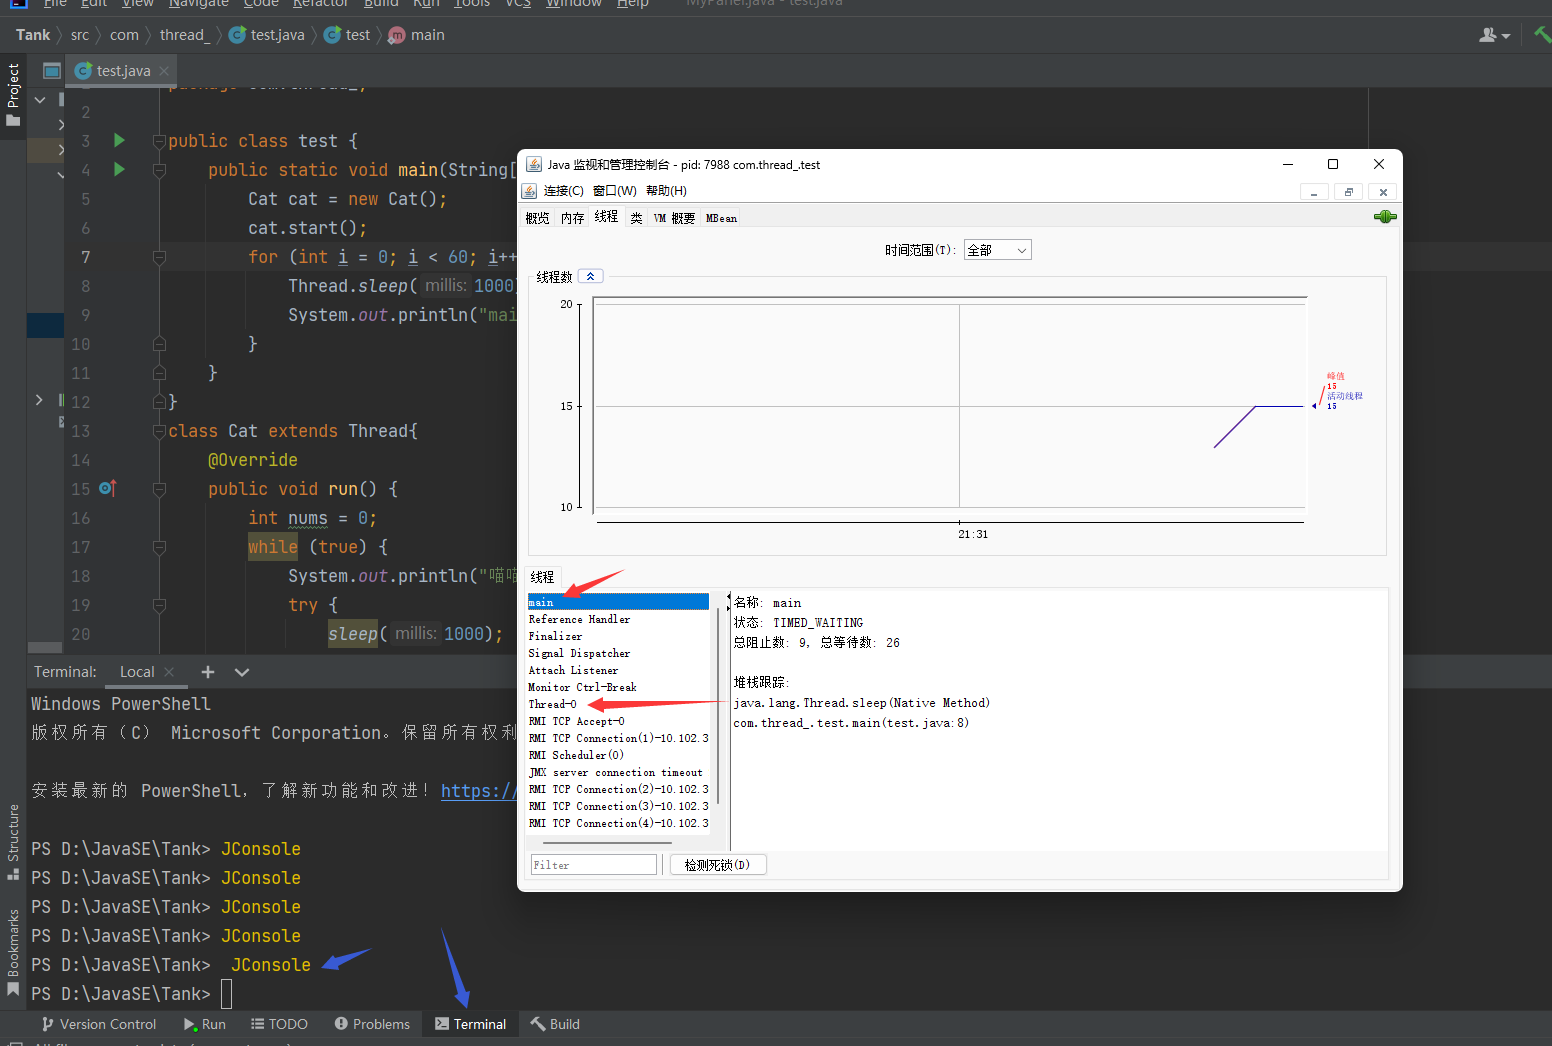Click the Filter input field in JConsole

pos(593,865)
